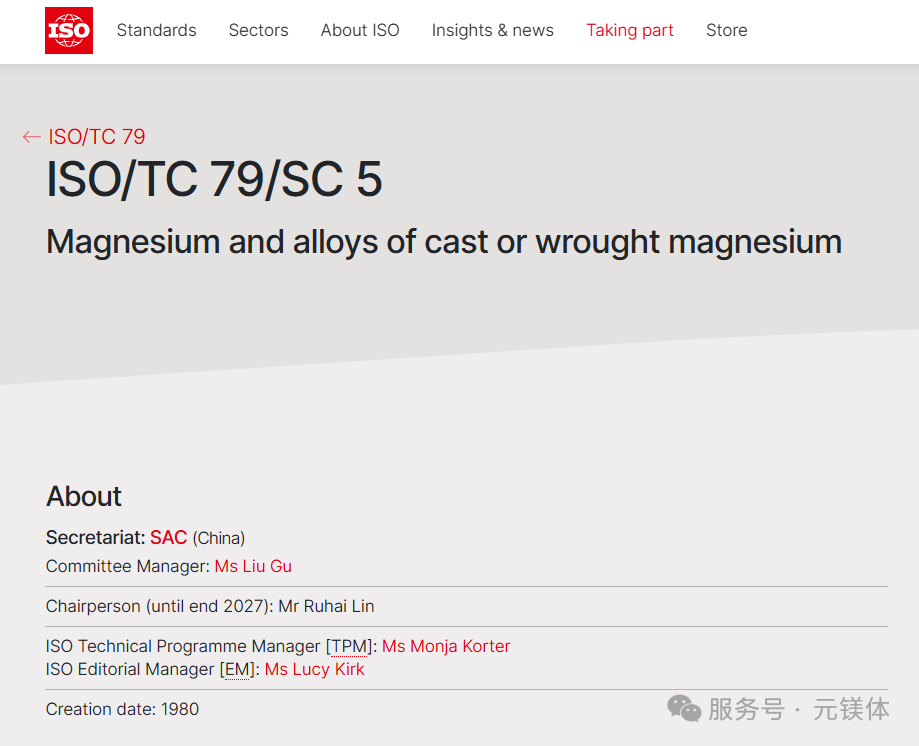
Task: Go to the Store
Action: point(727,30)
